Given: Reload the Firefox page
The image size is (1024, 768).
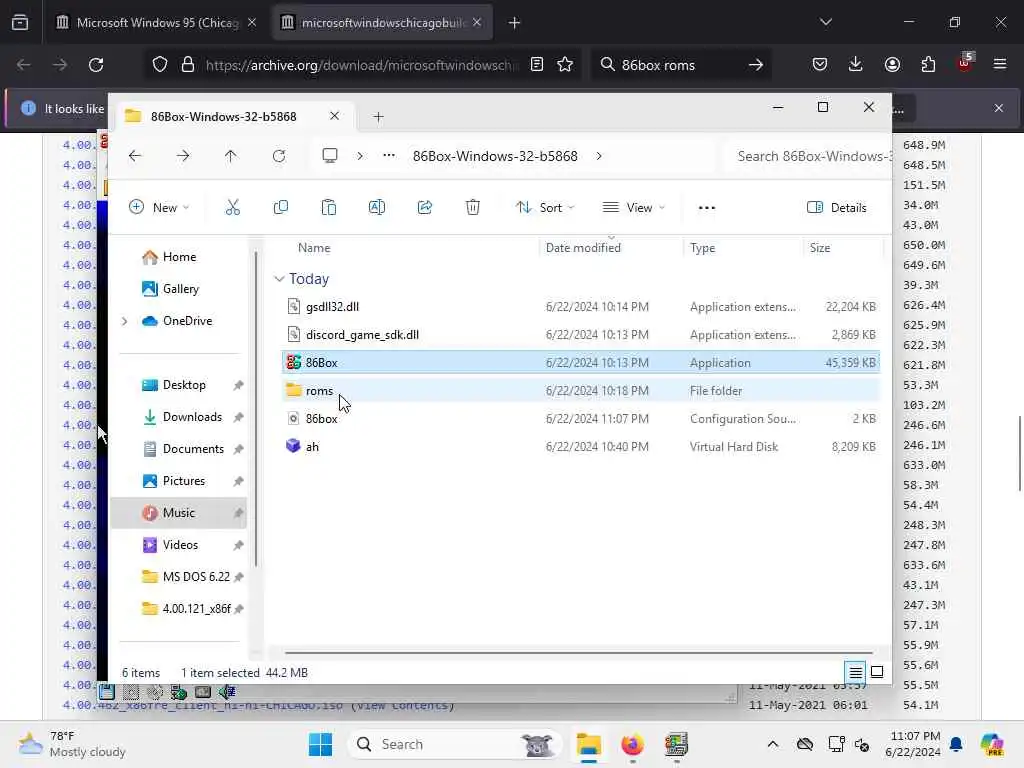Looking at the screenshot, I should [x=96, y=65].
